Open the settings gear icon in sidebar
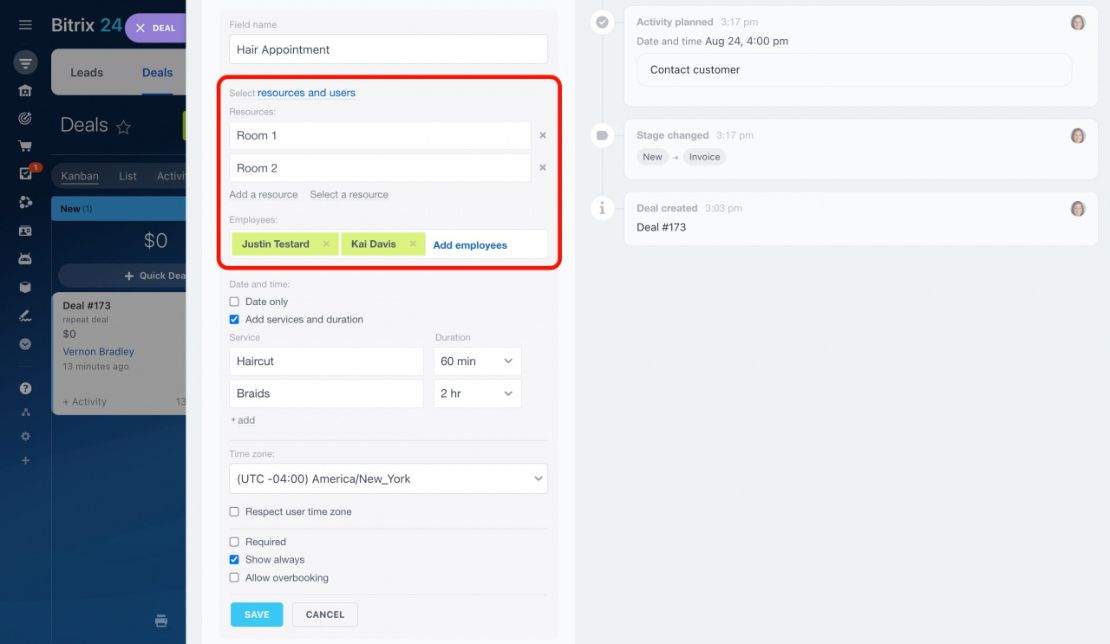The width and height of the screenshot is (1110, 644). point(25,437)
